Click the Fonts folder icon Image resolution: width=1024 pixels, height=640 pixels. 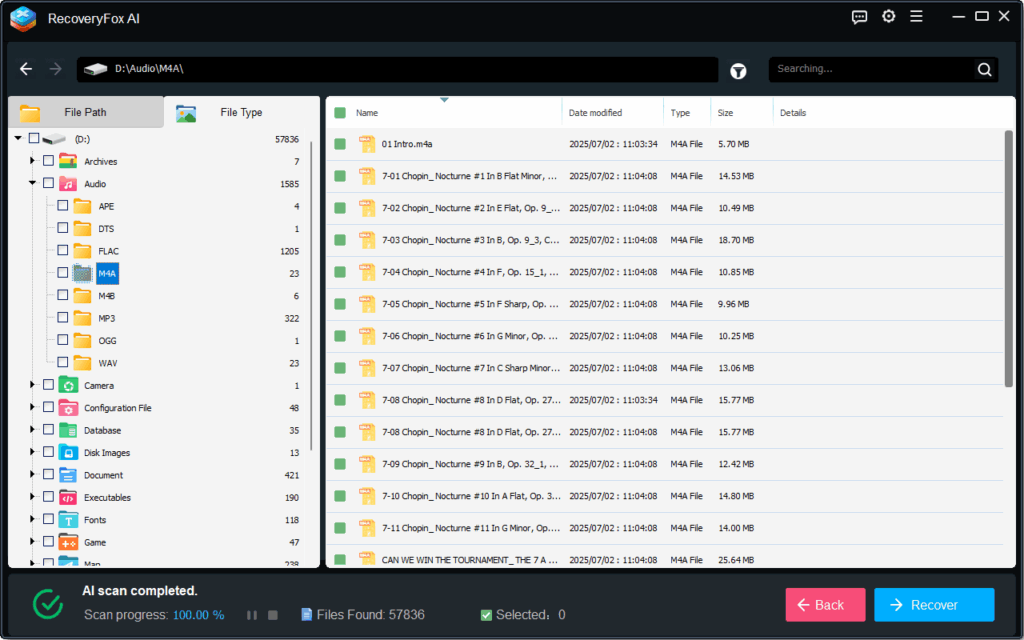click(68, 520)
